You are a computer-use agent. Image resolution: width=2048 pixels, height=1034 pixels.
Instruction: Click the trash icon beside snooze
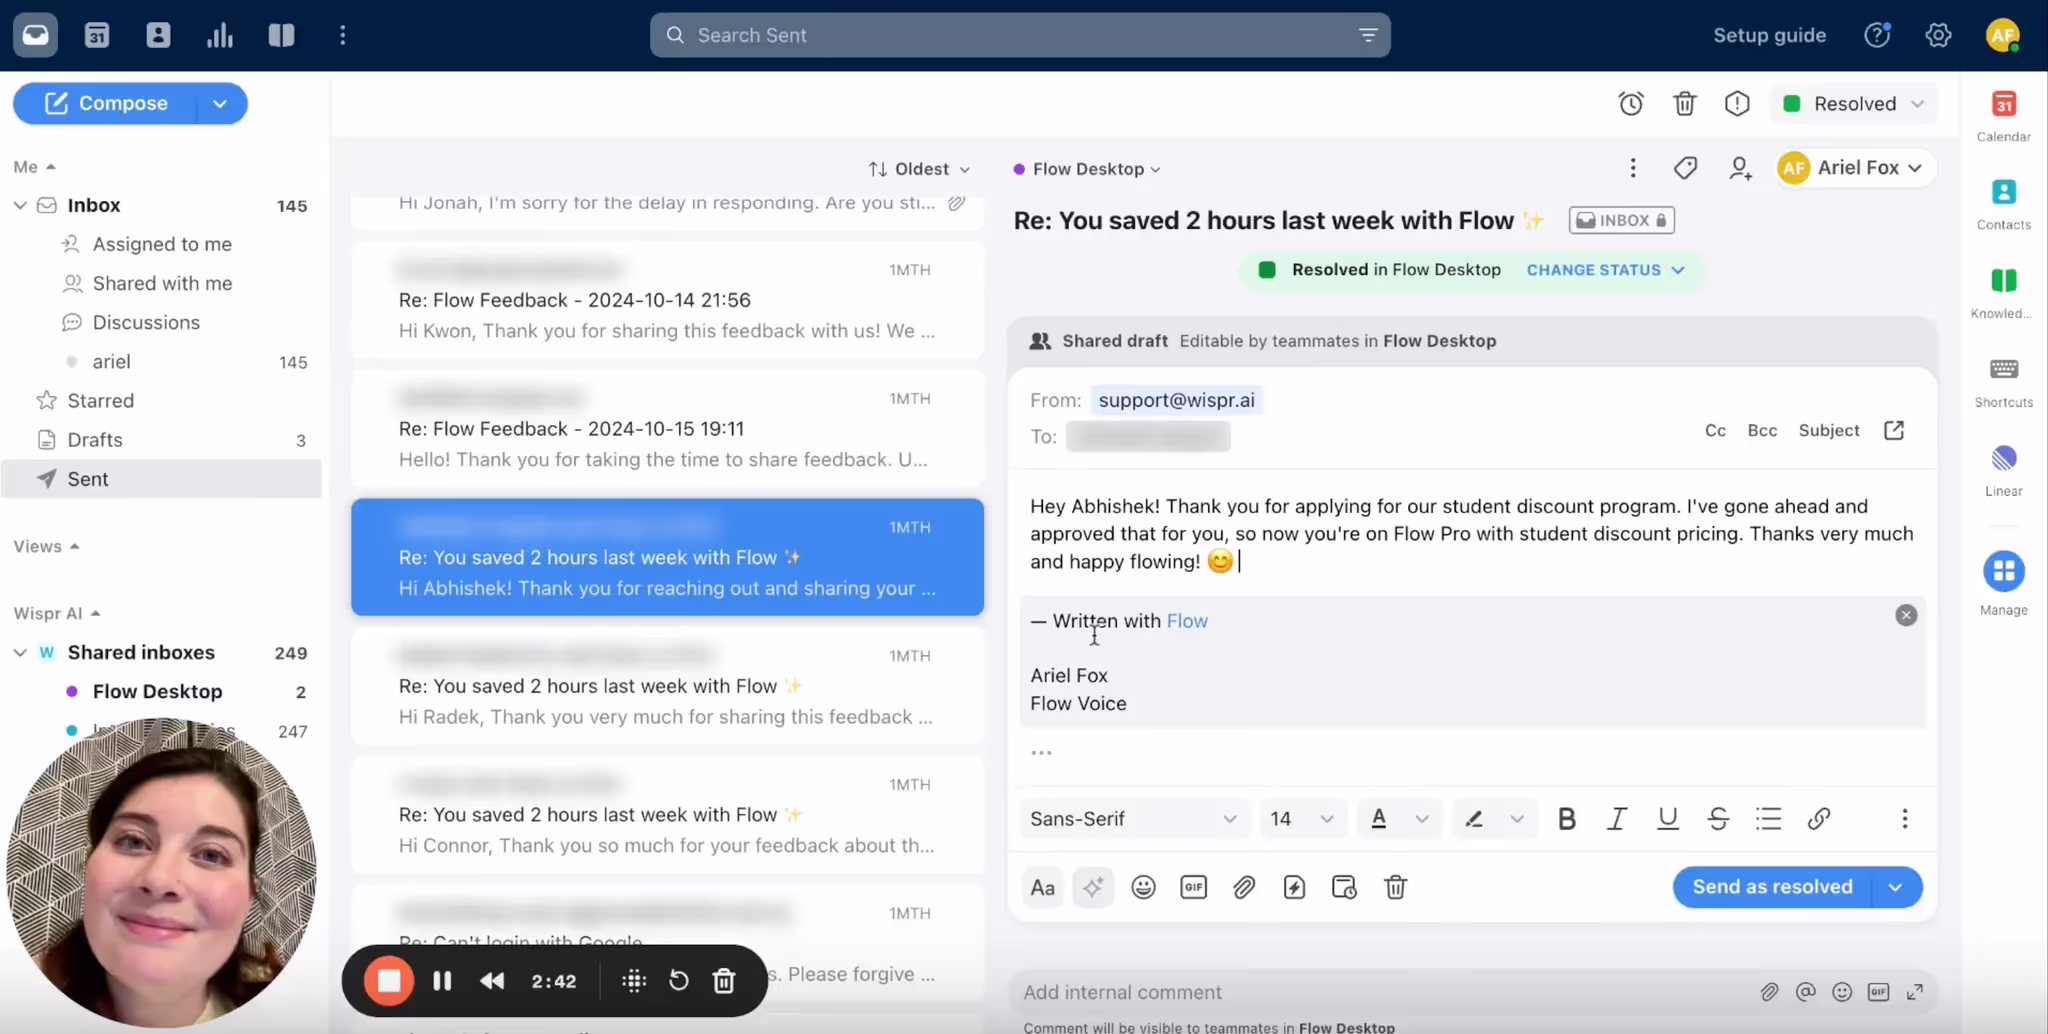pyautogui.click(x=1685, y=103)
